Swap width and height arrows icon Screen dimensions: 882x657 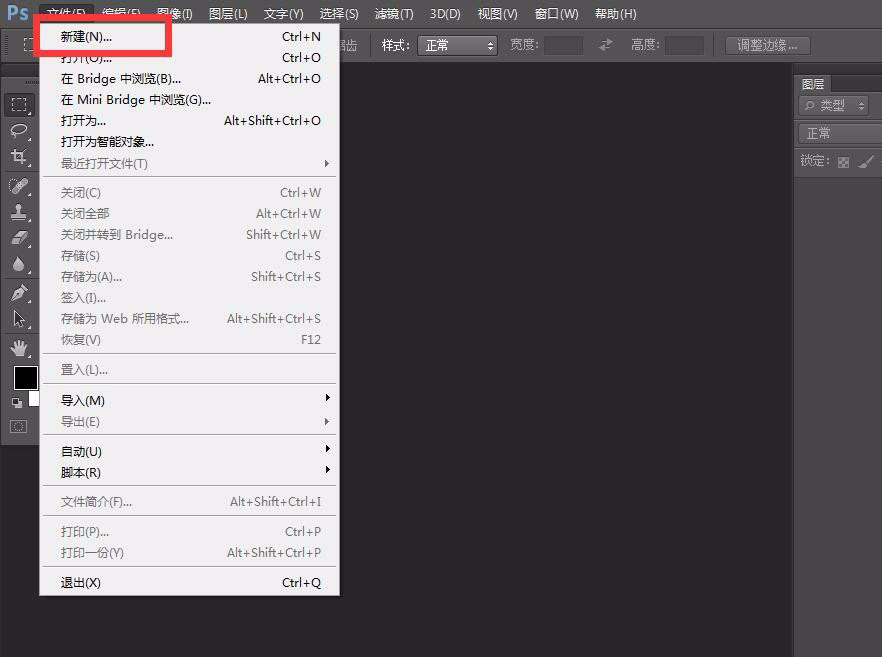click(605, 44)
